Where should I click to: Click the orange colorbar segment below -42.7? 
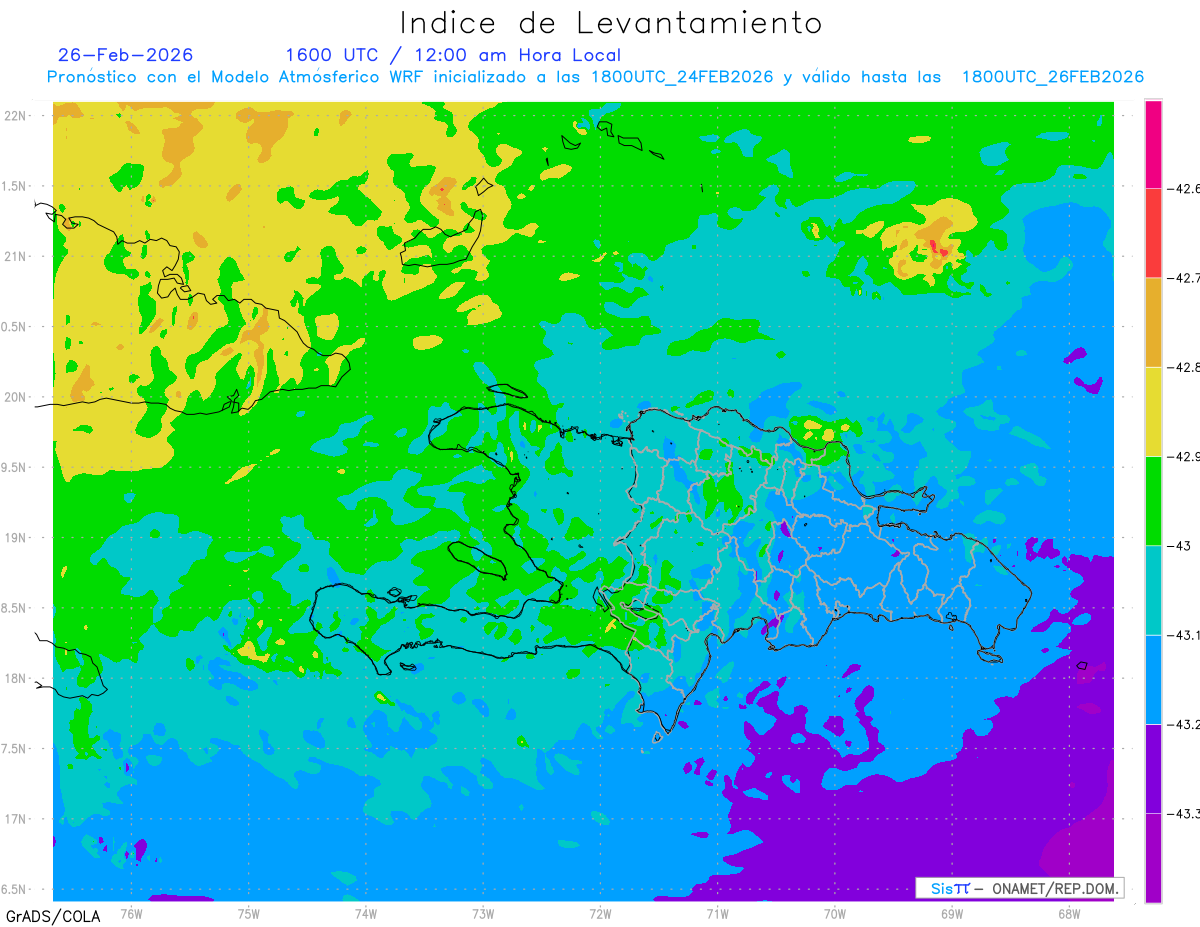tap(1153, 322)
